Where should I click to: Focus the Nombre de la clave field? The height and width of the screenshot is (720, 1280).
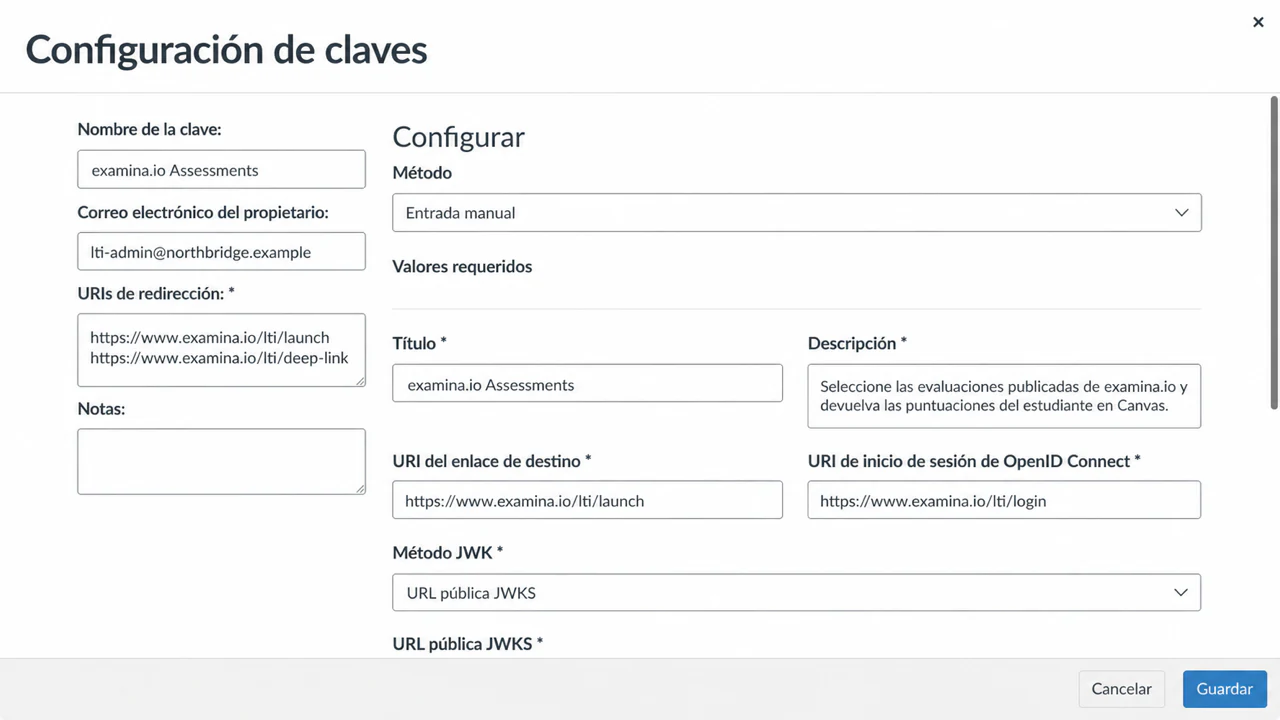[x=221, y=170]
